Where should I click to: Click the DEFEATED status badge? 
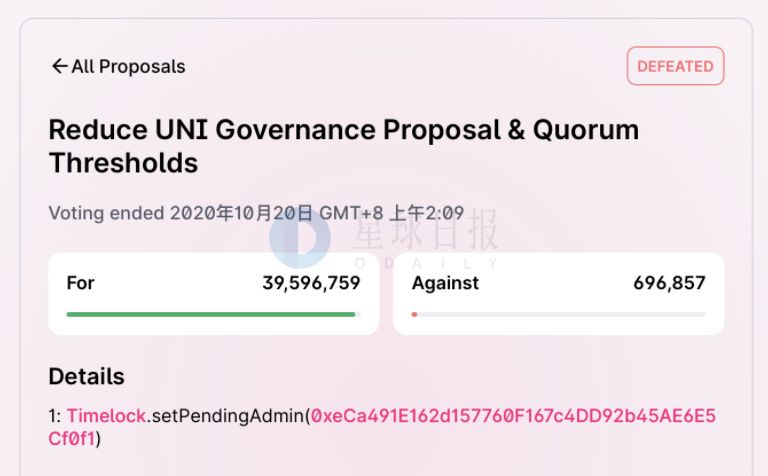pos(675,66)
